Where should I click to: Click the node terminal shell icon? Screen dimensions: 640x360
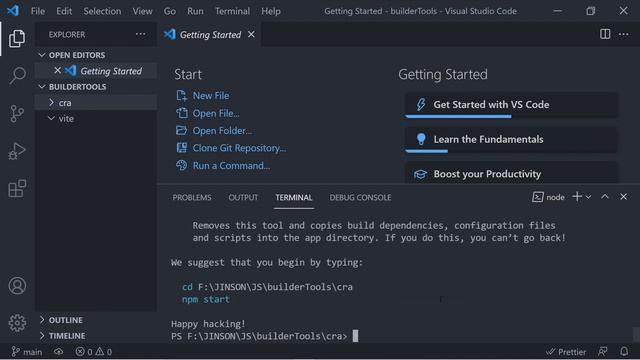pyautogui.click(x=538, y=197)
